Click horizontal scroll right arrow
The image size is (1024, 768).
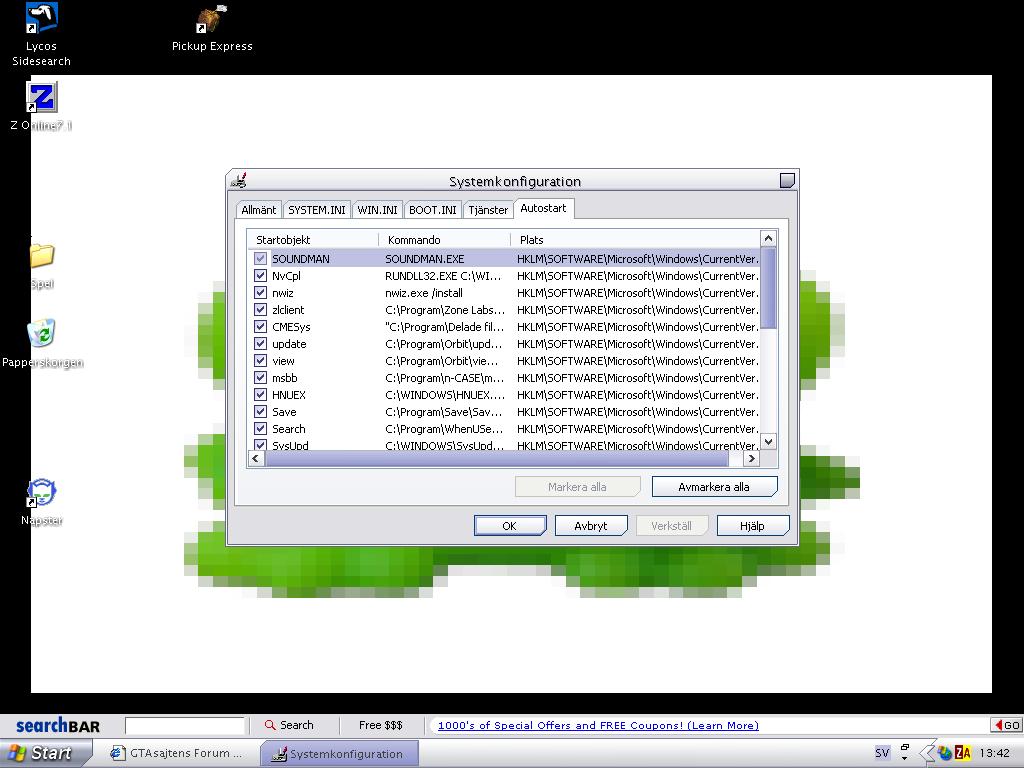(752, 458)
